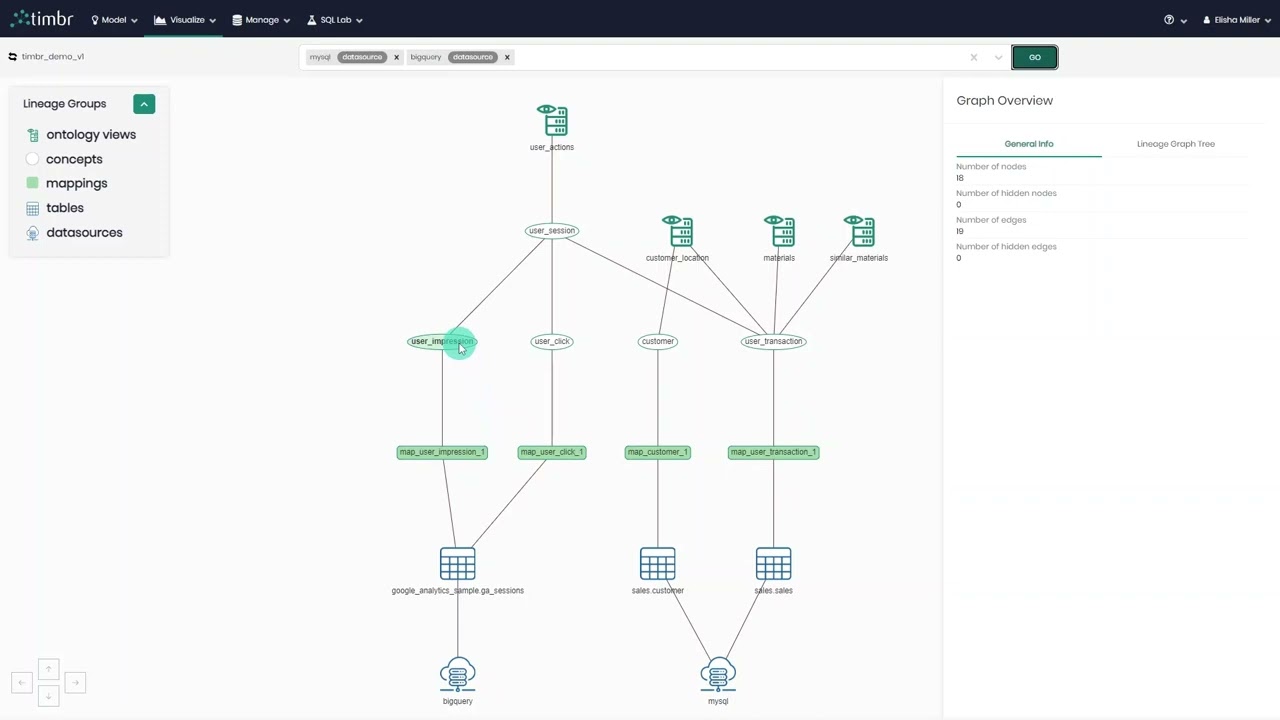Open the Visualize menu
1280x720 pixels.
185,20
